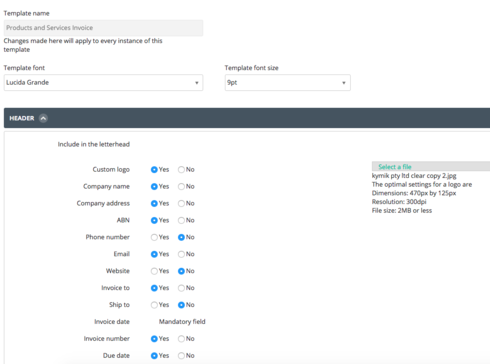Select No for Email
Screen dimensions: 490x364
pos(181,254)
